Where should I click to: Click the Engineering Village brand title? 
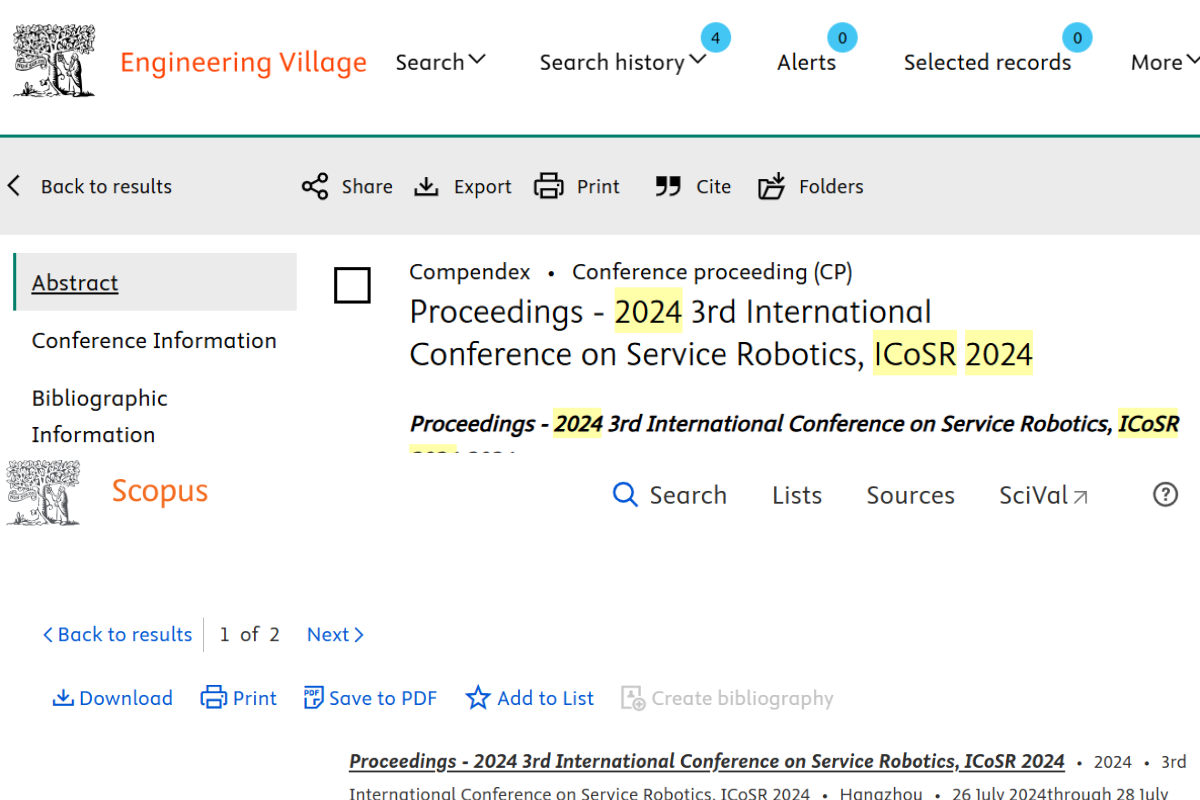pos(243,62)
